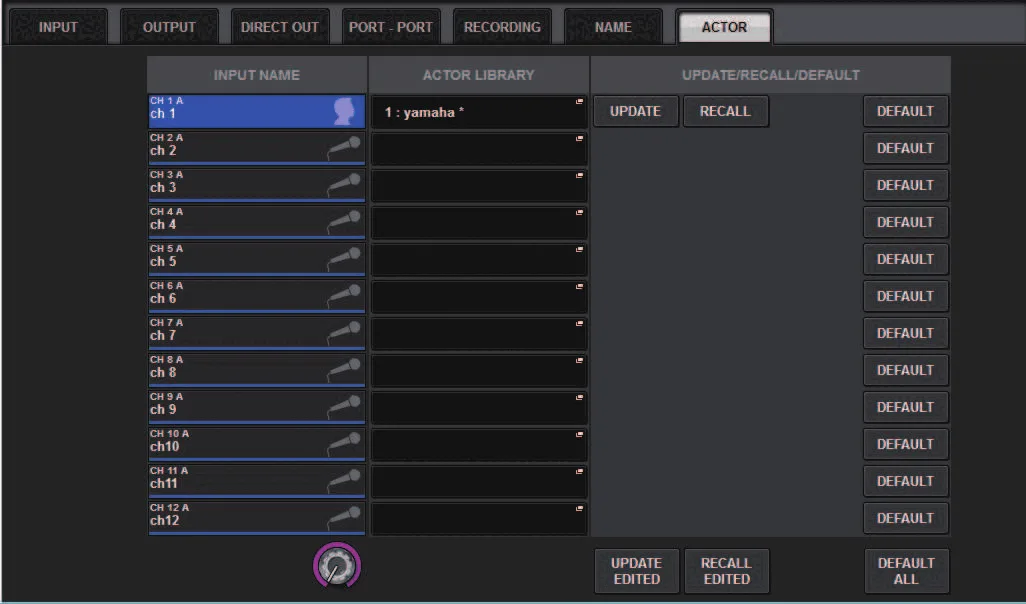The width and height of the screenshot is (1026, 604).
Task: Select the CH 3 A input name
Action: (x=256, y=185)
